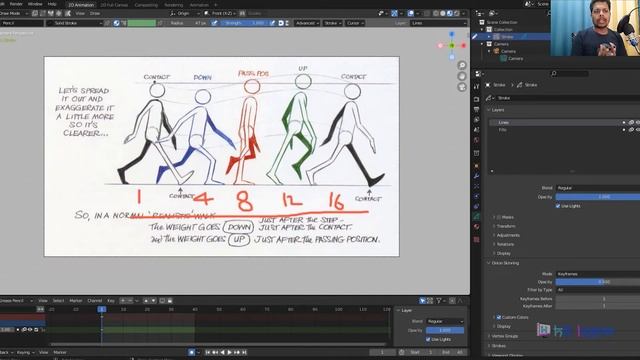Open the Scene properties tab icon
The height and width of the screenshot is (360, 640).
coord(476,130)
